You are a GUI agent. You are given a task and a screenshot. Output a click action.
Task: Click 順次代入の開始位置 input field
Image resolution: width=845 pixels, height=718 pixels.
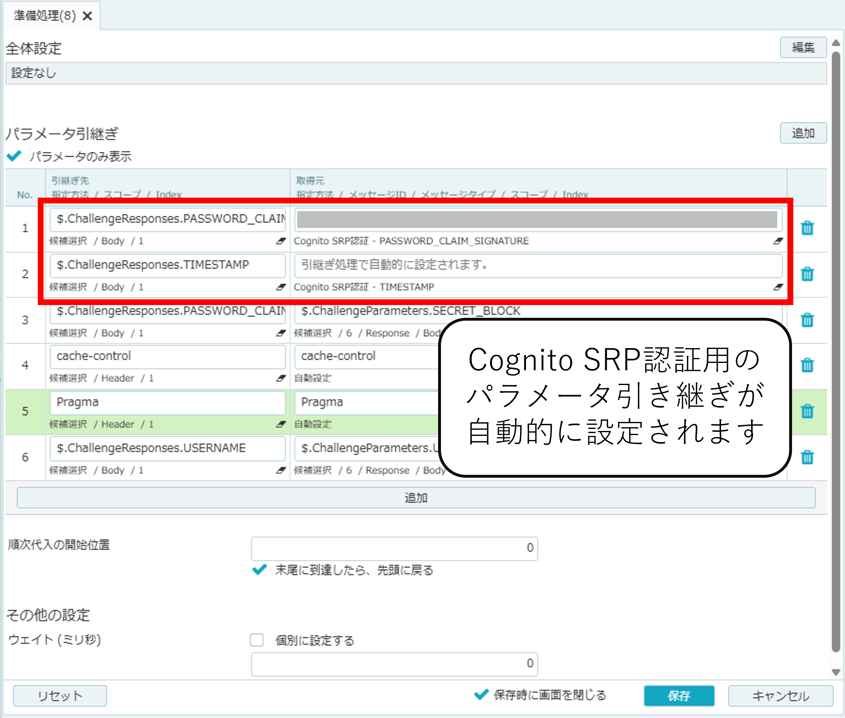click(394, 548)
